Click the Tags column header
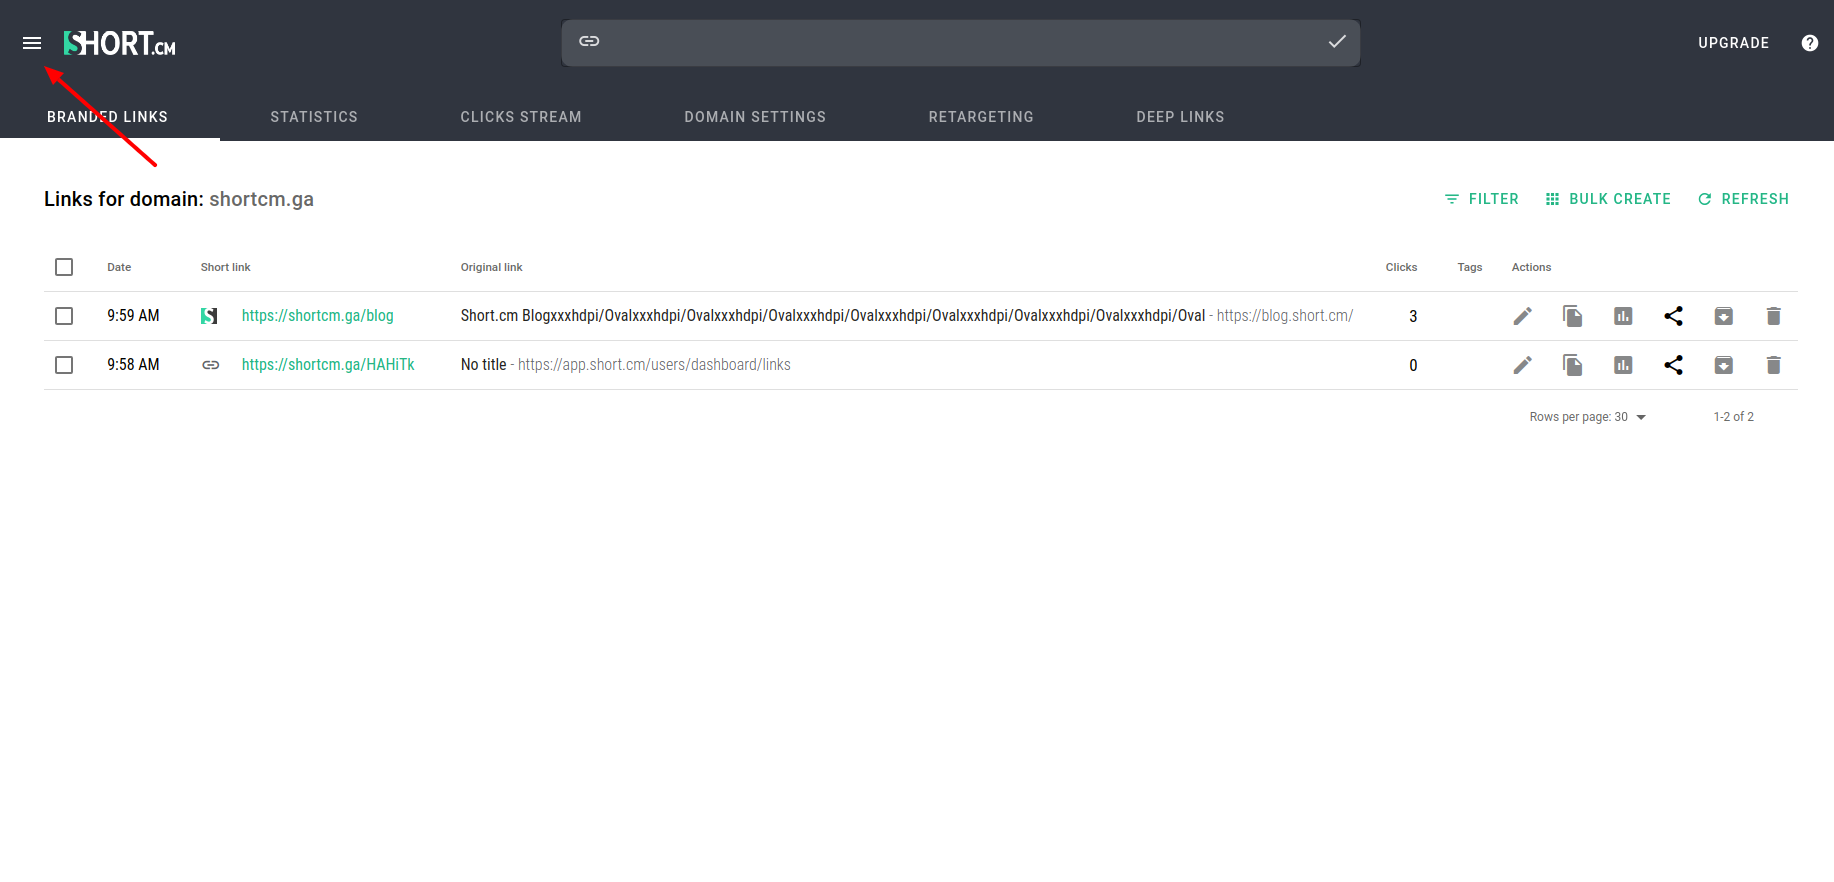The width and height of the screenshot is (1834, 882). pos(1470,267)
